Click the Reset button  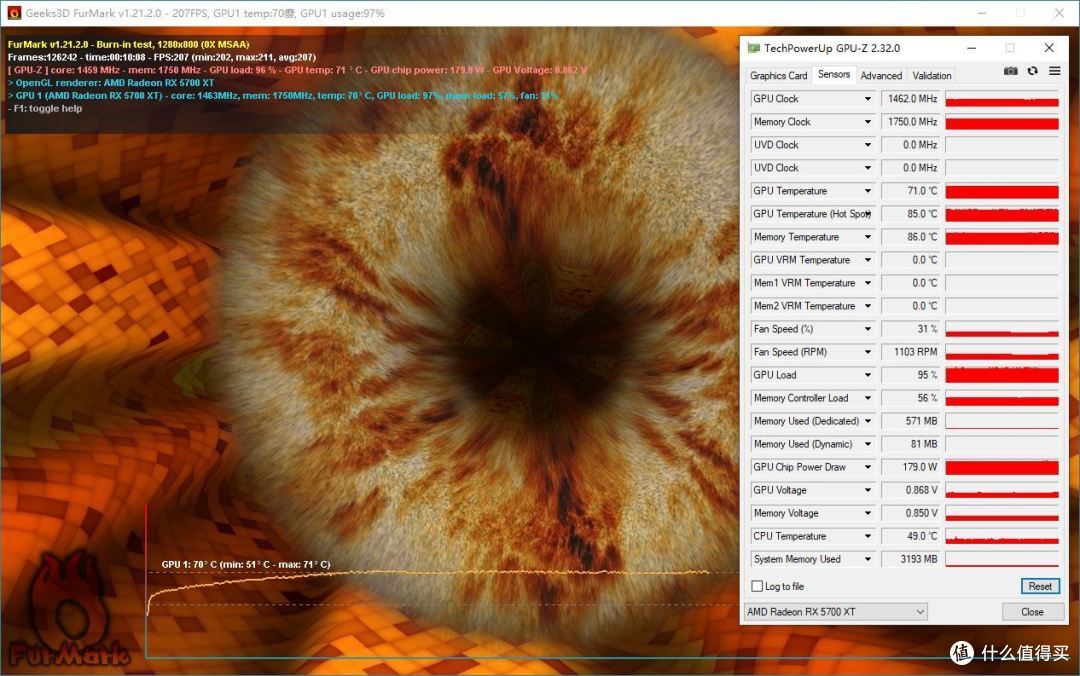(1040, 586)
